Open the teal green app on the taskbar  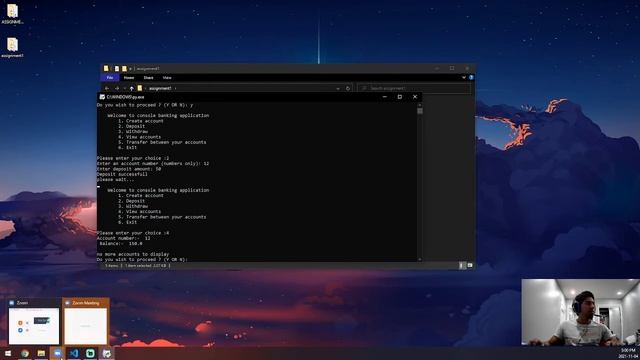pyautogui.click(x=90, y=353)
